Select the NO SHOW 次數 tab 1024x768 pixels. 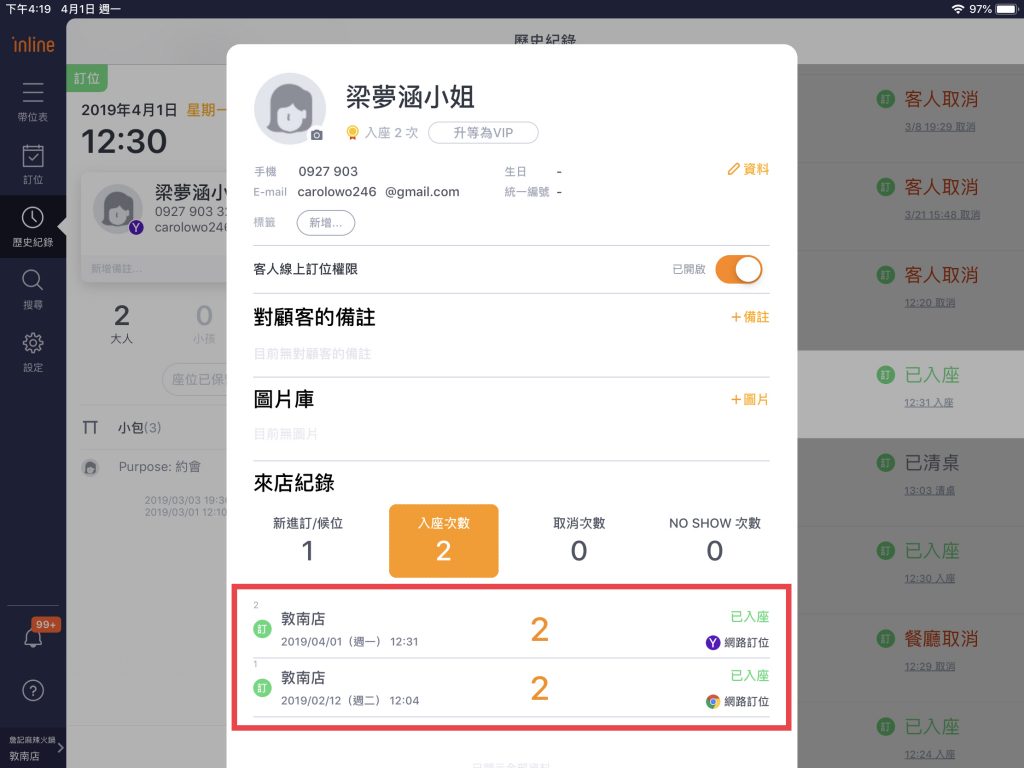point(714,540)
